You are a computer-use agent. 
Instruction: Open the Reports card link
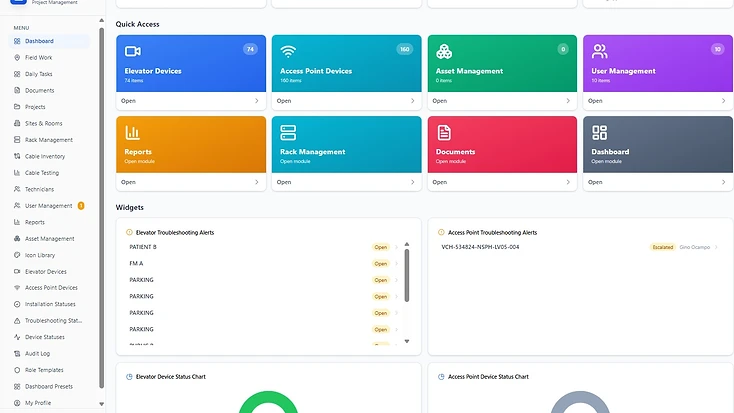click(191, 182)
